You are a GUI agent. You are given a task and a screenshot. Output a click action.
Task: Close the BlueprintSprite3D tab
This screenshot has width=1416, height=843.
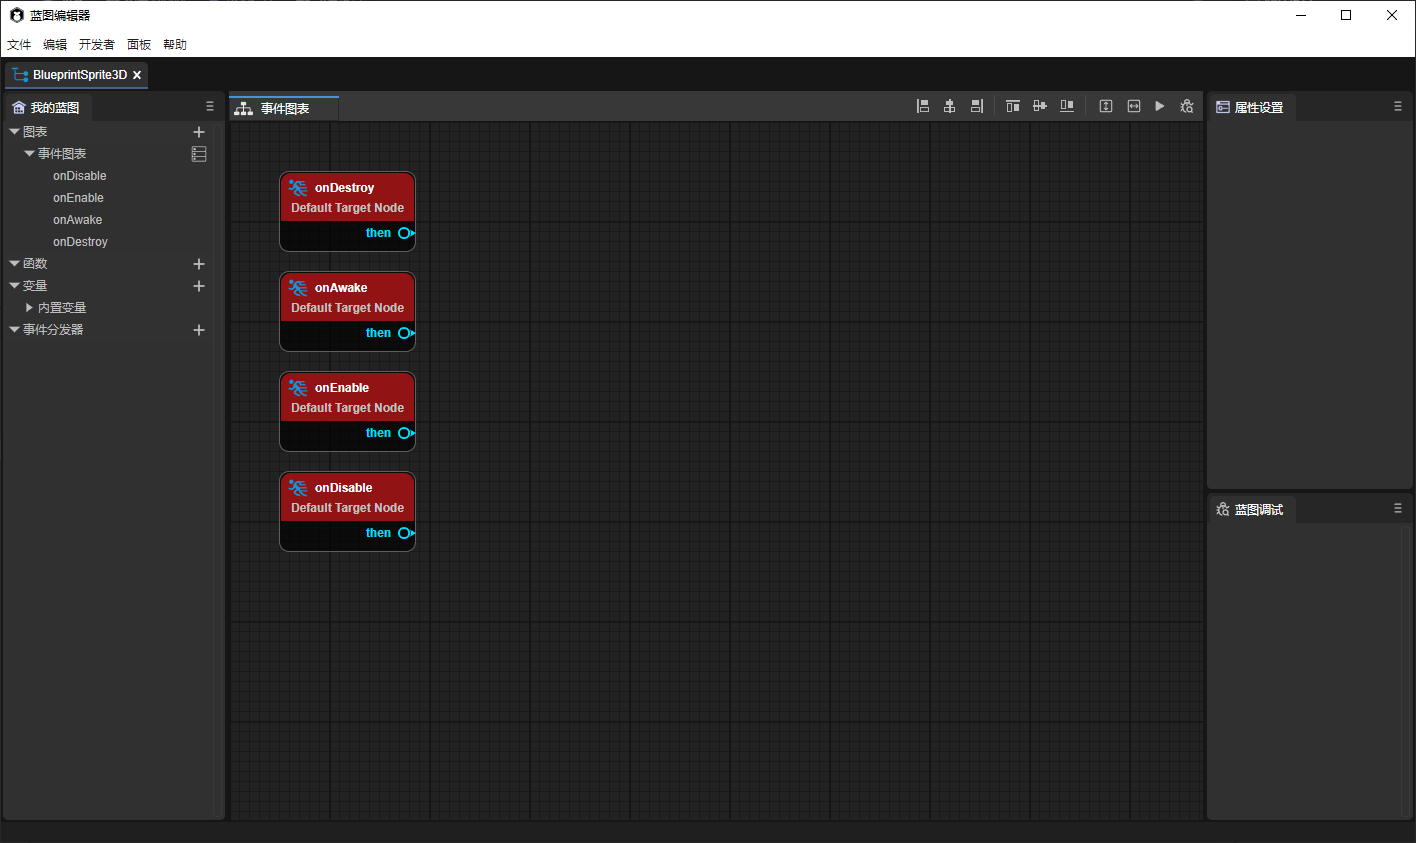(137, 75)
